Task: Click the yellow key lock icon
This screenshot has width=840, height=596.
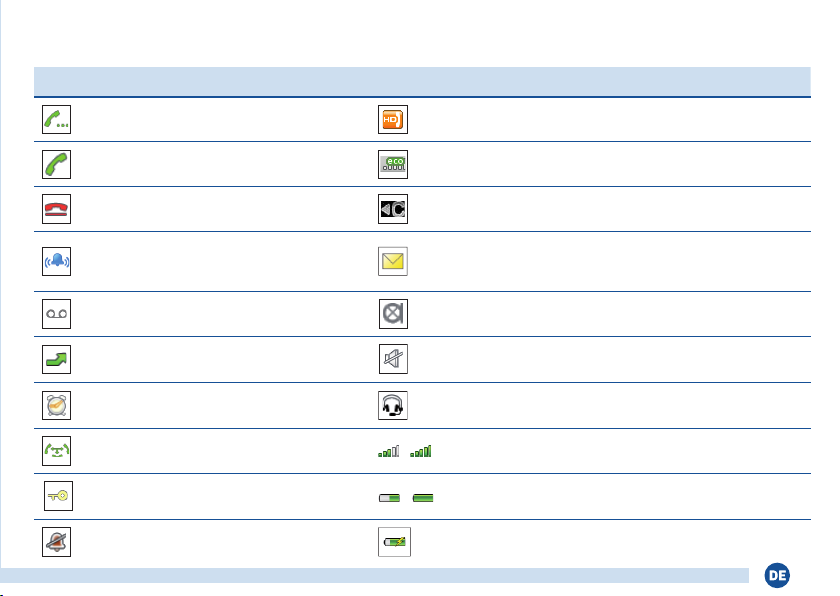Action: pos(58,496)
